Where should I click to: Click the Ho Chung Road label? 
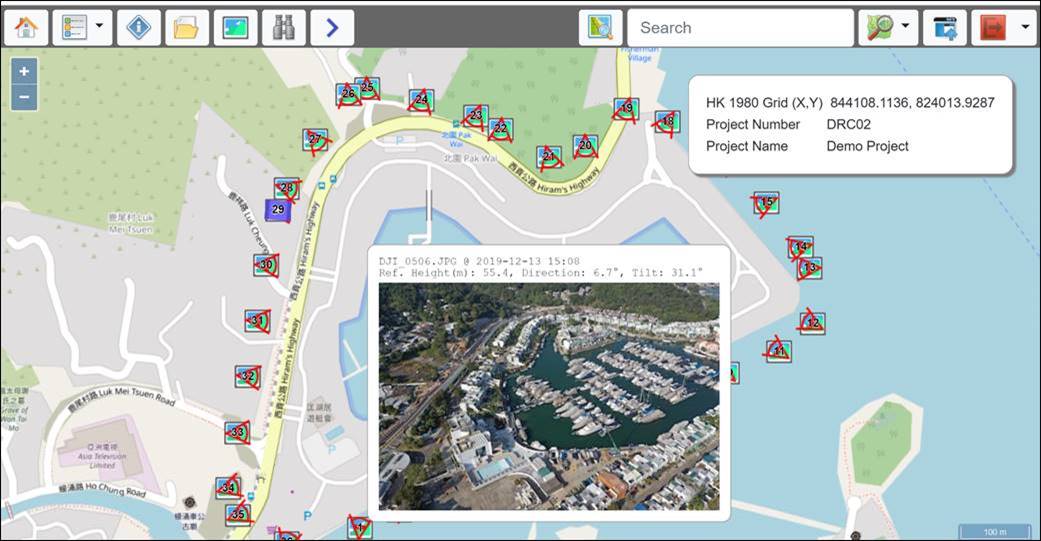click(x=102, y=491)
